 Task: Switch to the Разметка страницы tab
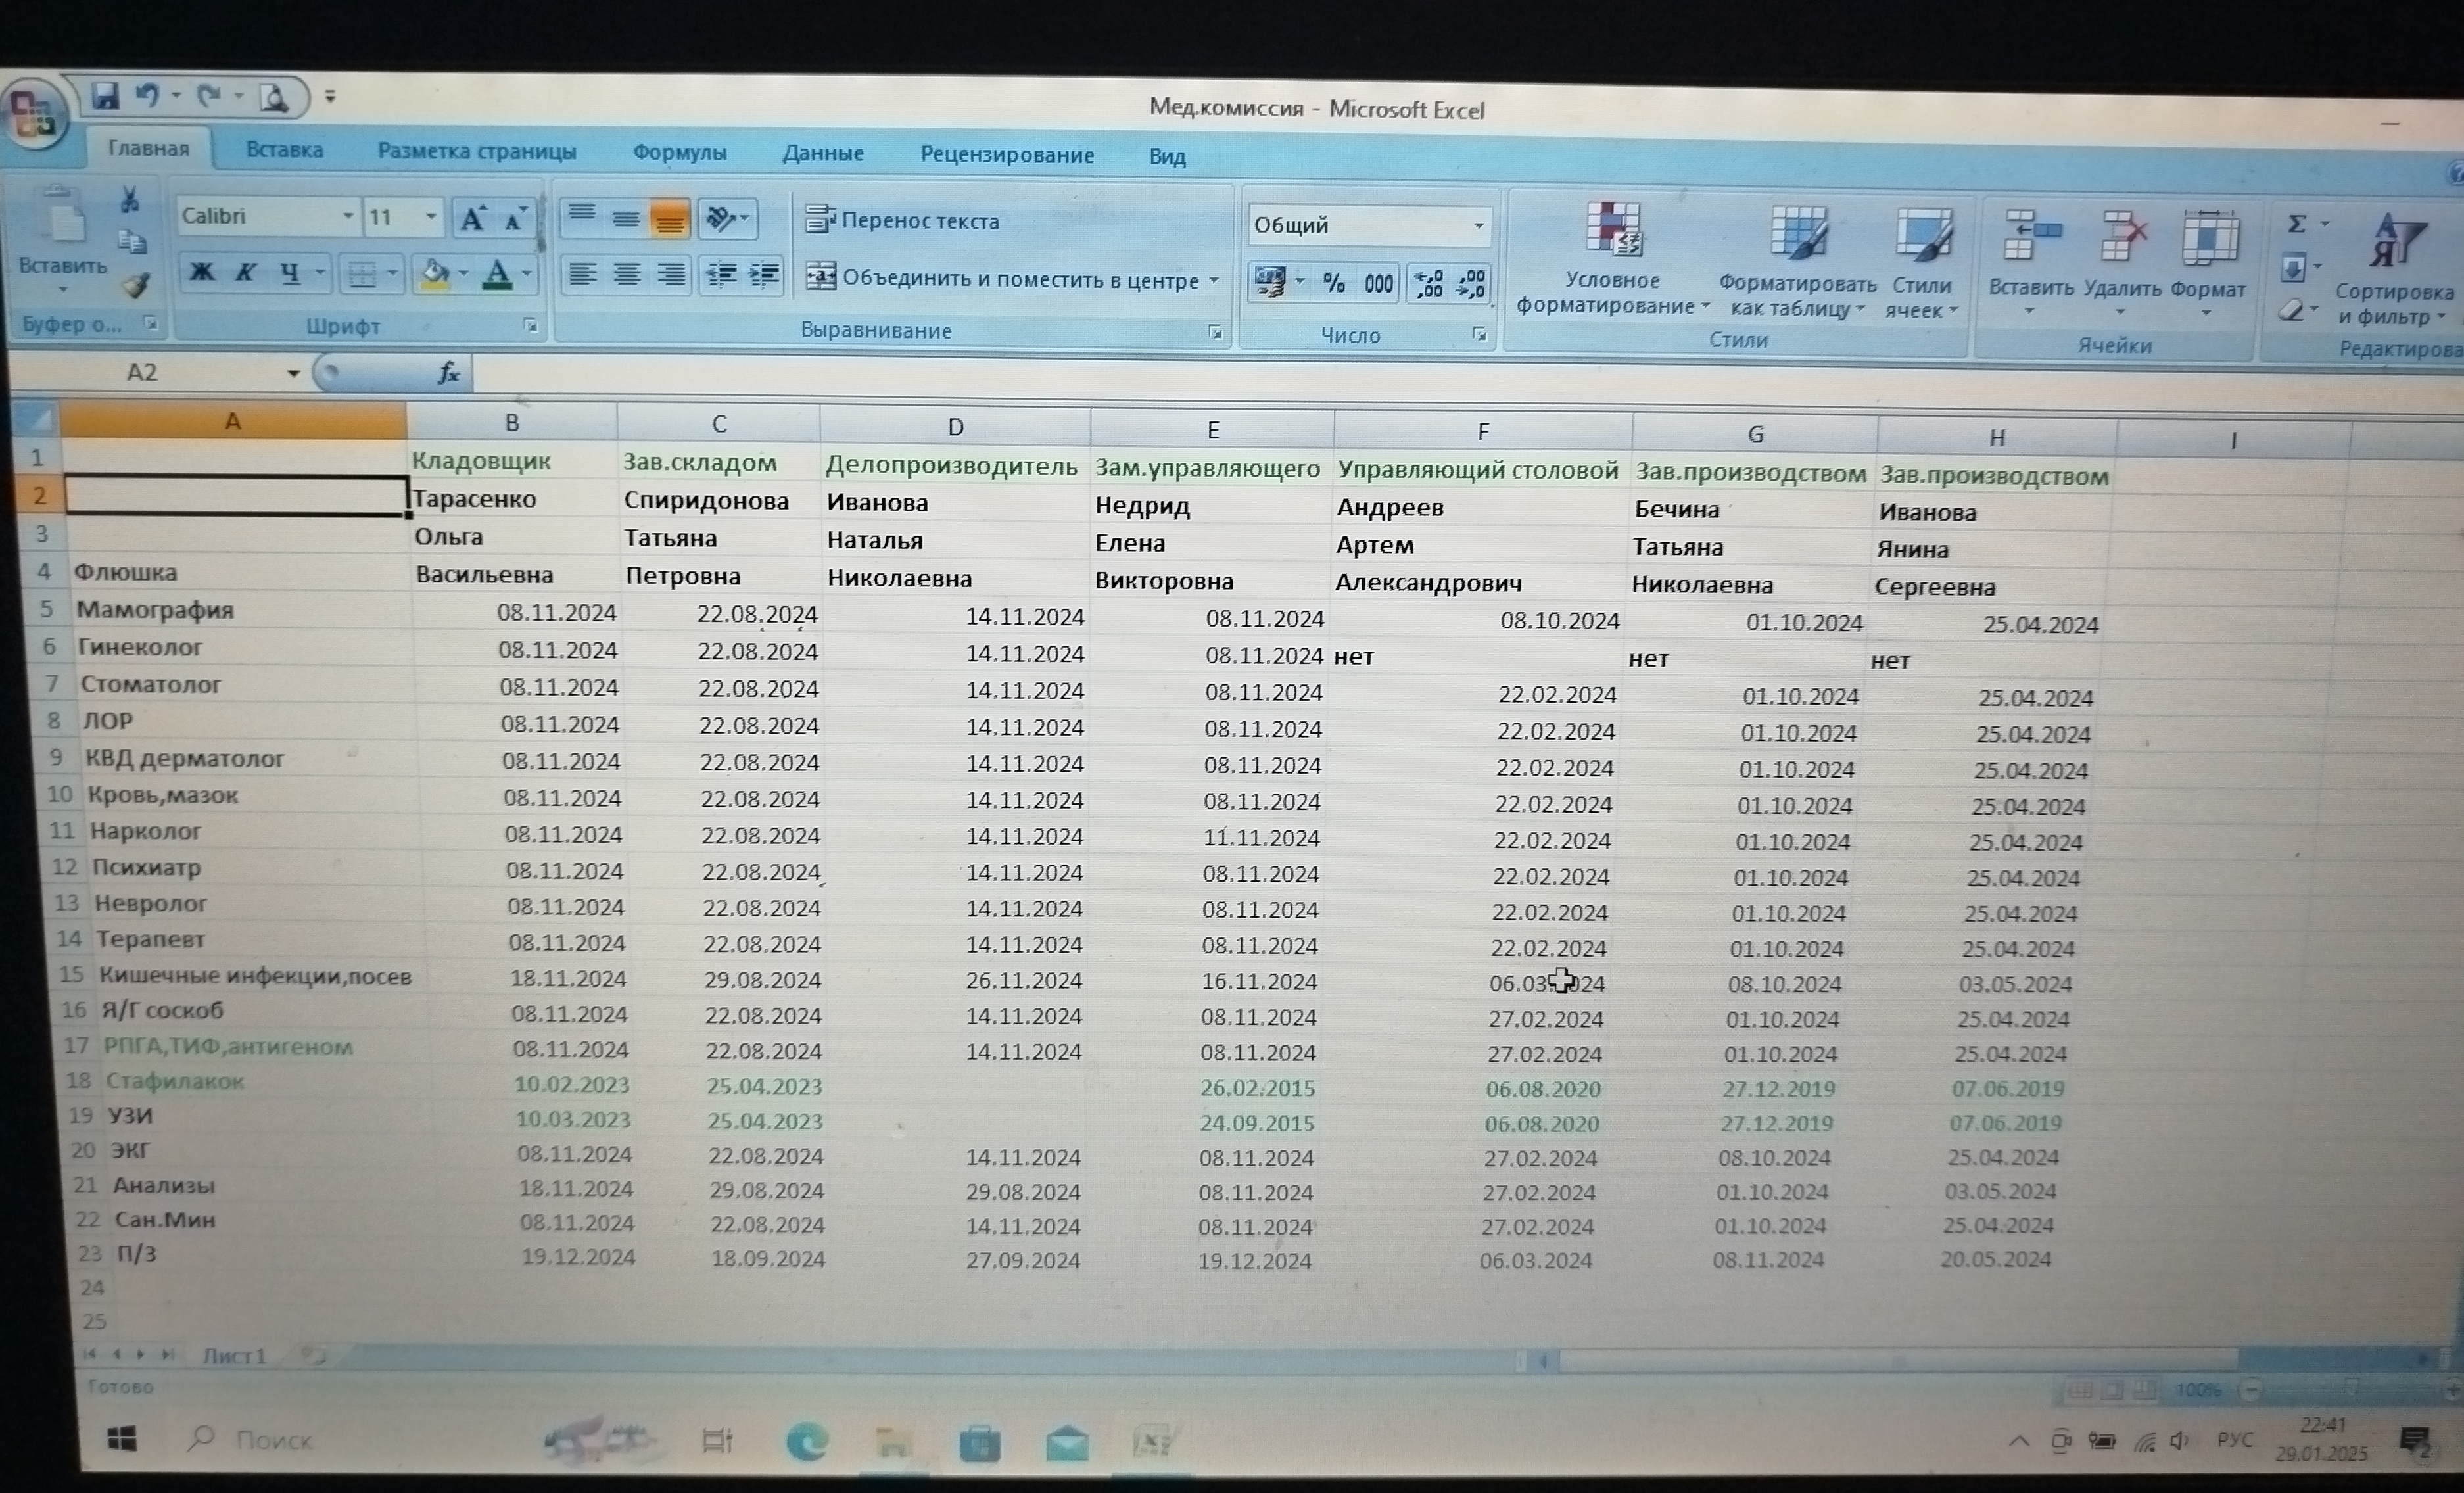[x=476, y=152]
